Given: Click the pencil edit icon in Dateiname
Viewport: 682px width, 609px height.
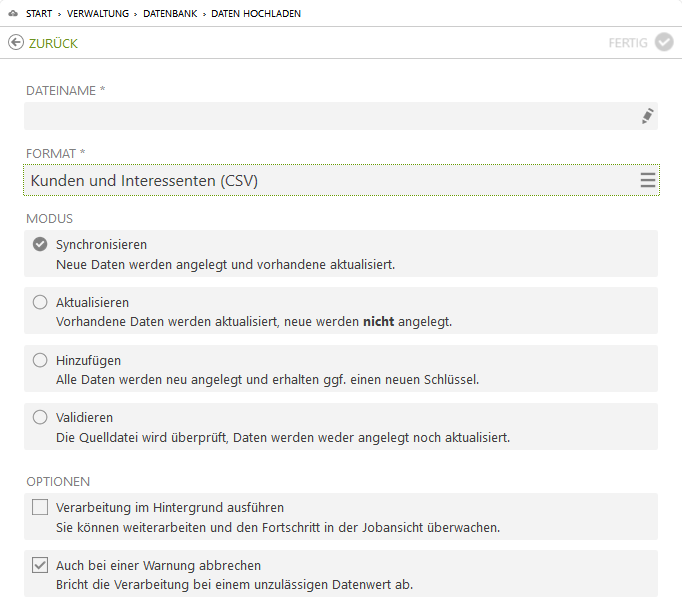Looking at the screenshot, I should point(648,116).
